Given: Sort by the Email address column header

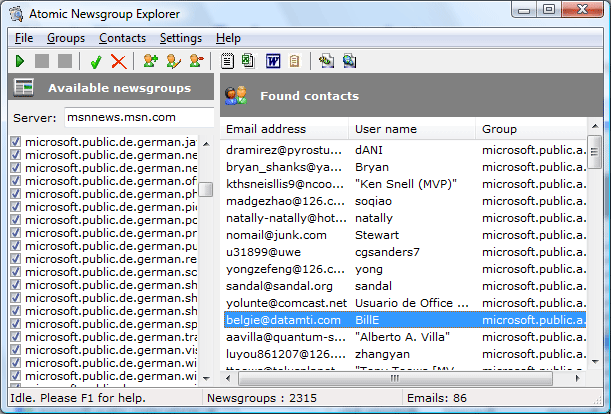Looking at the screenshot, I should point(284,129).
